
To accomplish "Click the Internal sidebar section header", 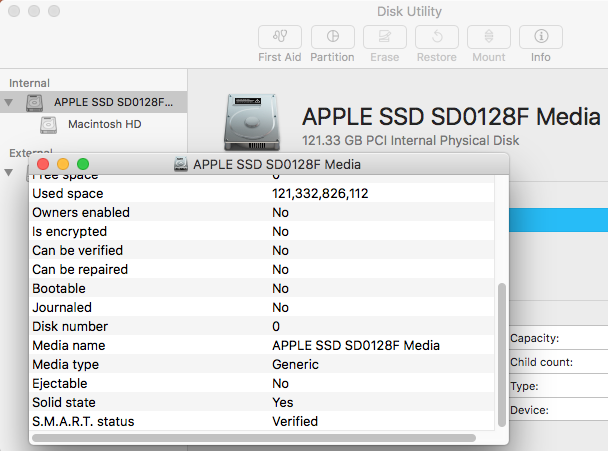I will pos(29,83).
